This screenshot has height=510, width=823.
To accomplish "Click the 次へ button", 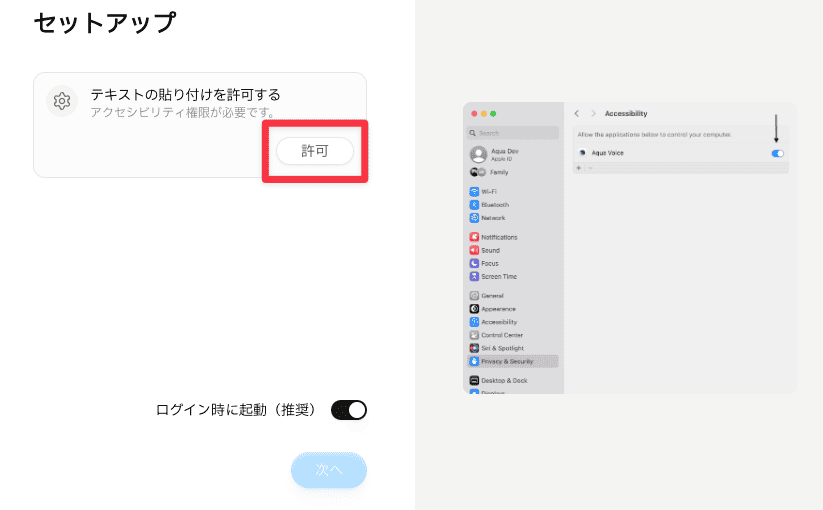I will pos(329,470).
